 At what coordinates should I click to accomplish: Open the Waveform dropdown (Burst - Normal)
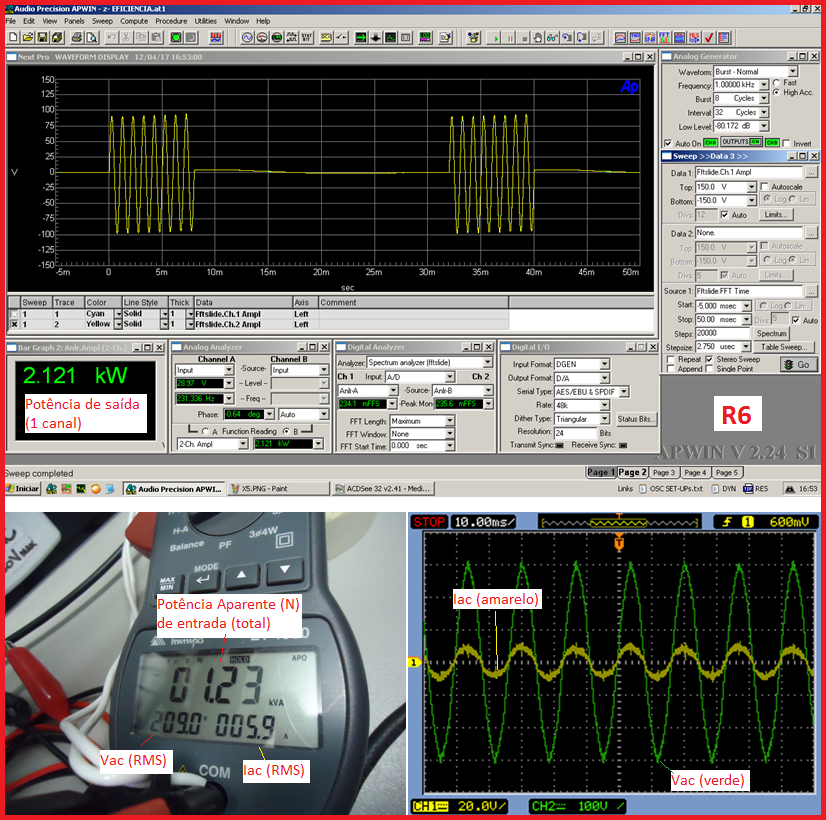click(x=793, y=72)
